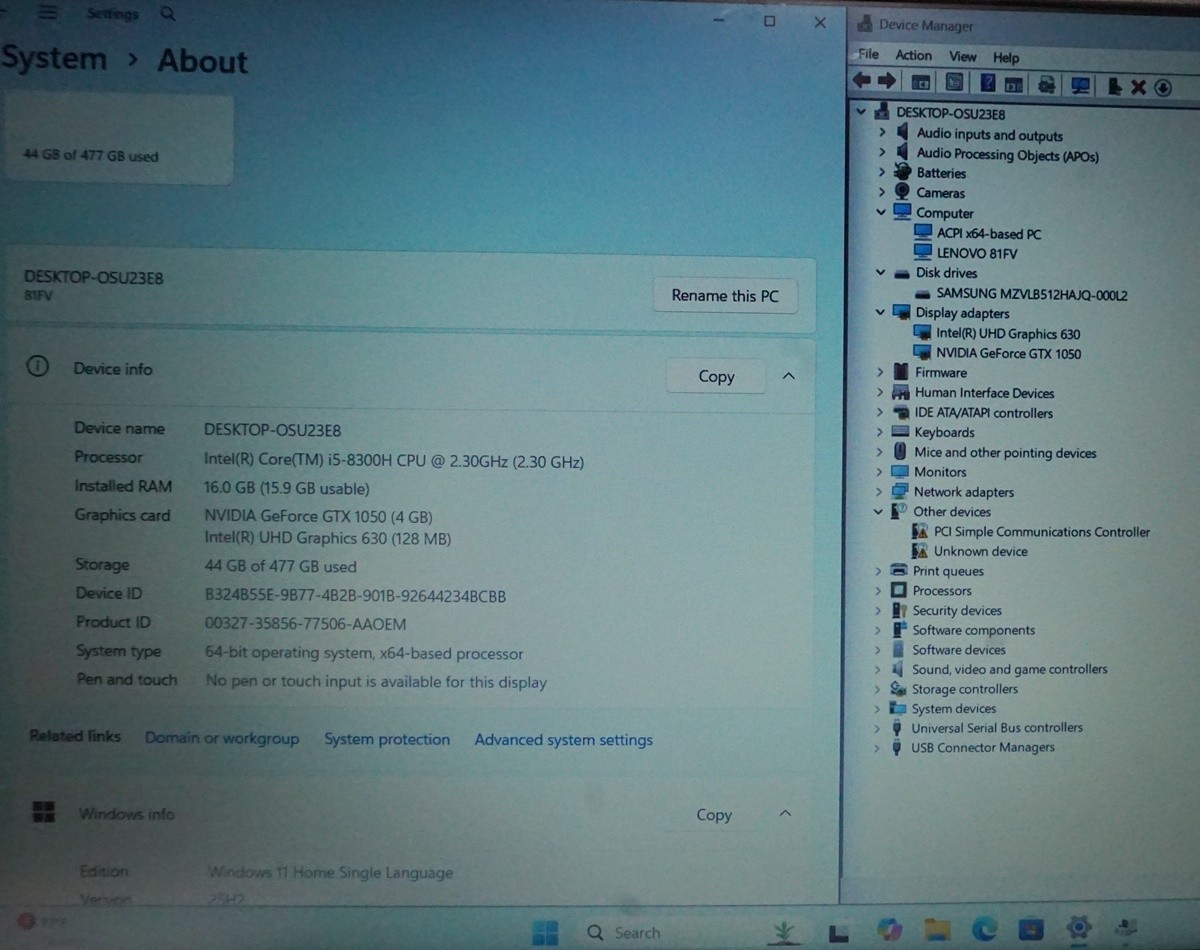Screen dimensions: 1200x950
Task: Click the Scan for hardware changes monitor icon
Action: [1080, 86]
